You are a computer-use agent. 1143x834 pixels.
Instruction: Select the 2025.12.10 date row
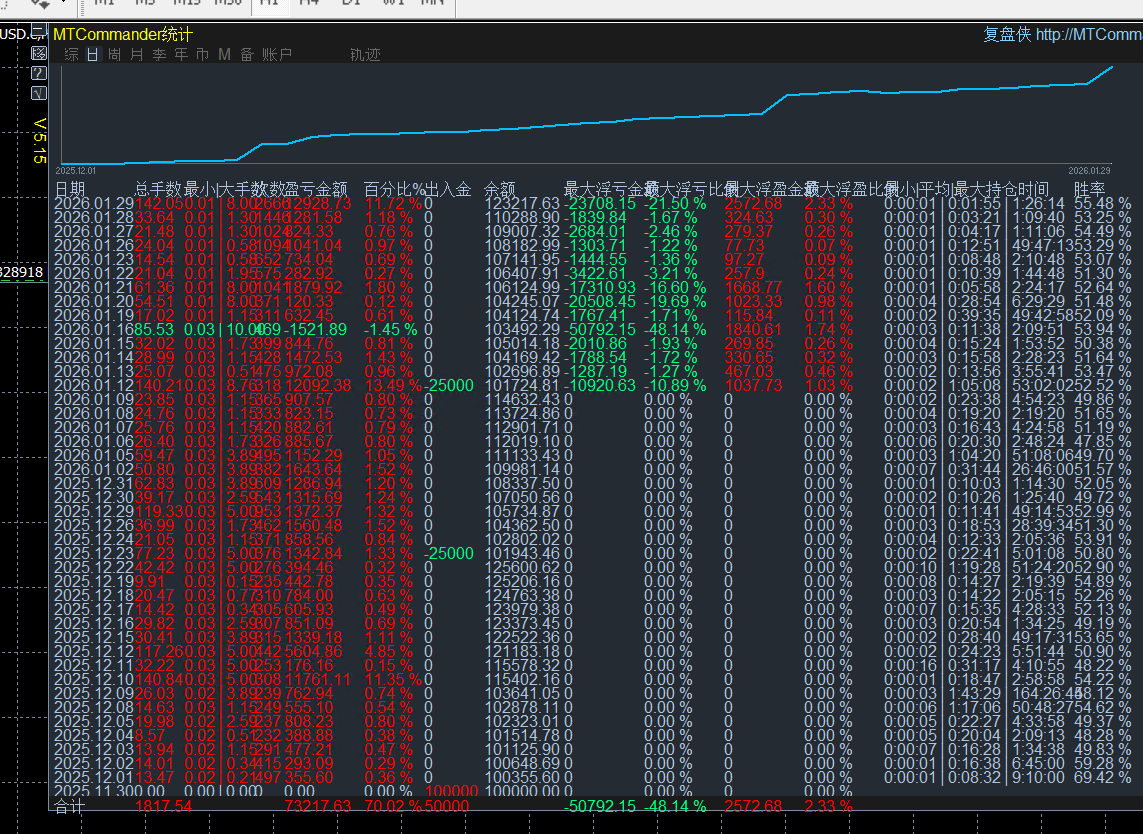(x=94, y=679)
